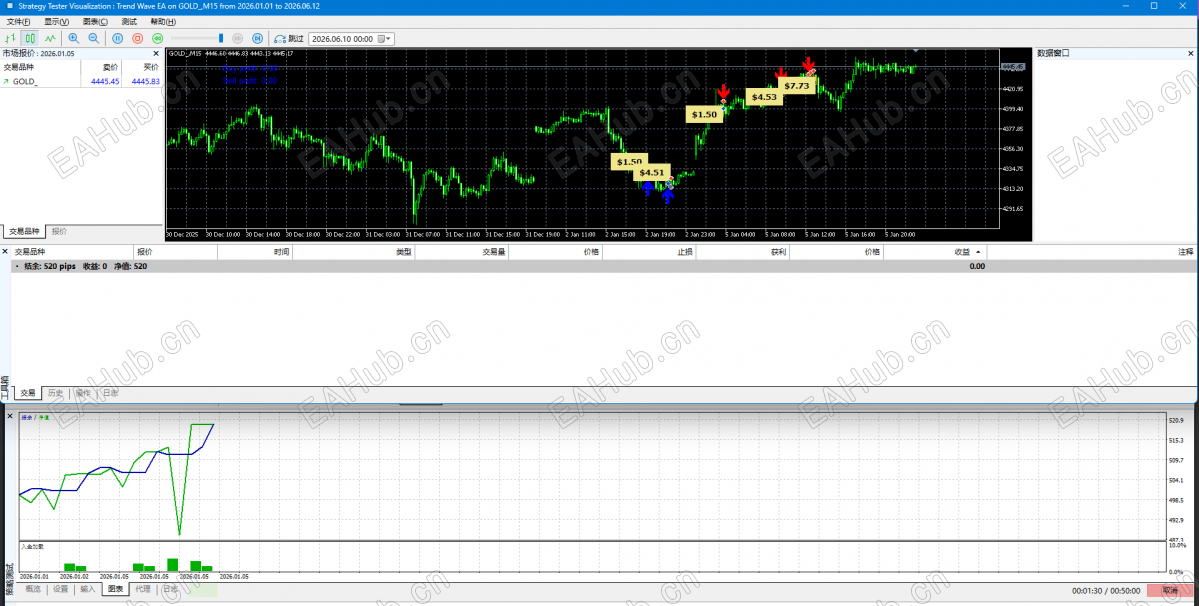Sort trades by 止损 column header
The height and width of the screenshot is (606, 1199).
tap(648, 251)
